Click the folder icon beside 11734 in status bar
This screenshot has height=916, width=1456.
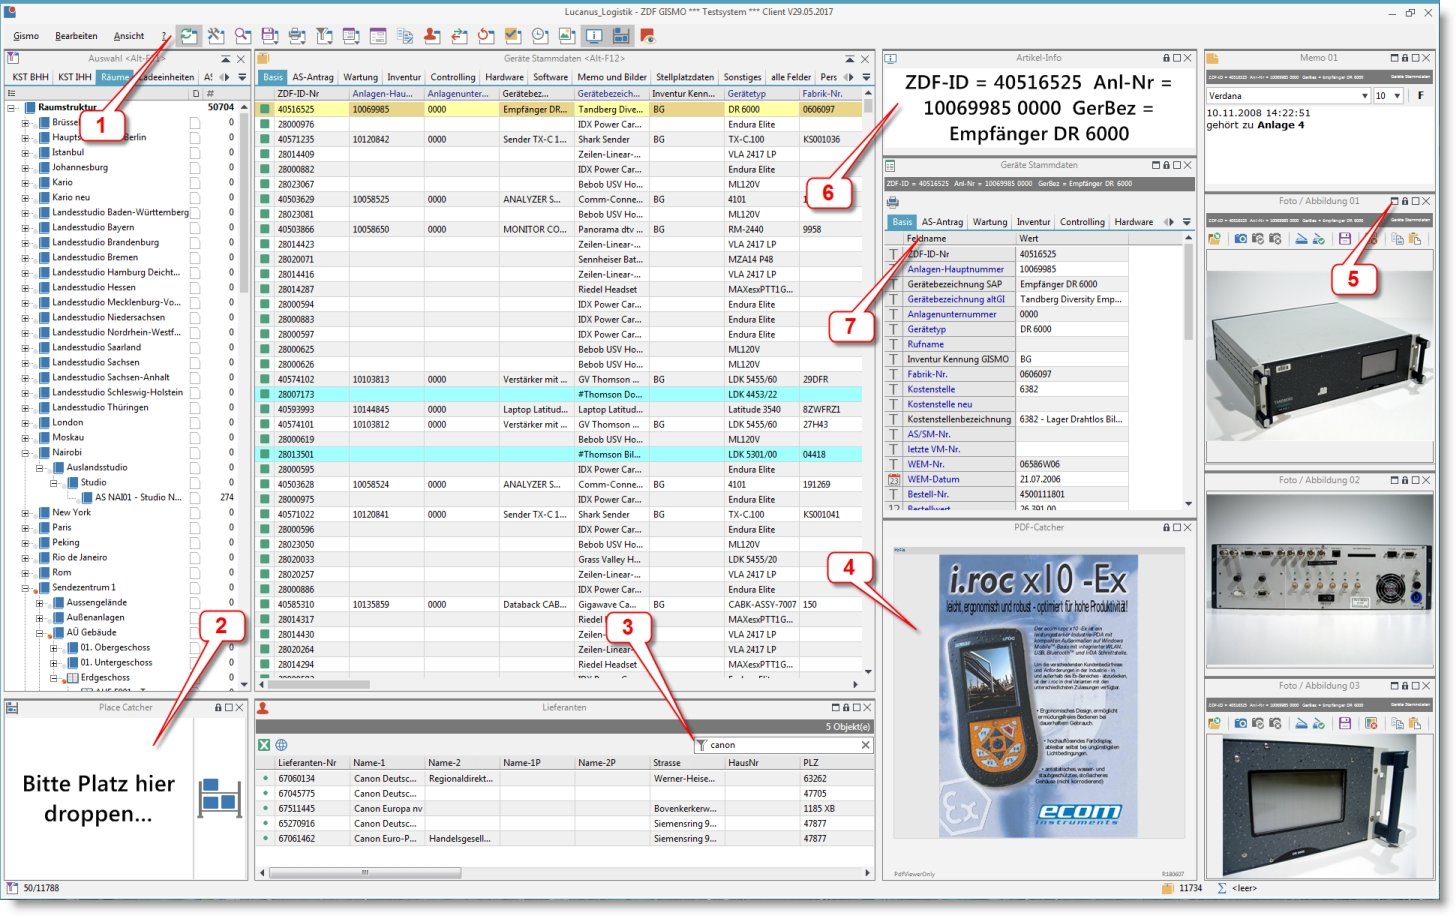pos(1167,888)
